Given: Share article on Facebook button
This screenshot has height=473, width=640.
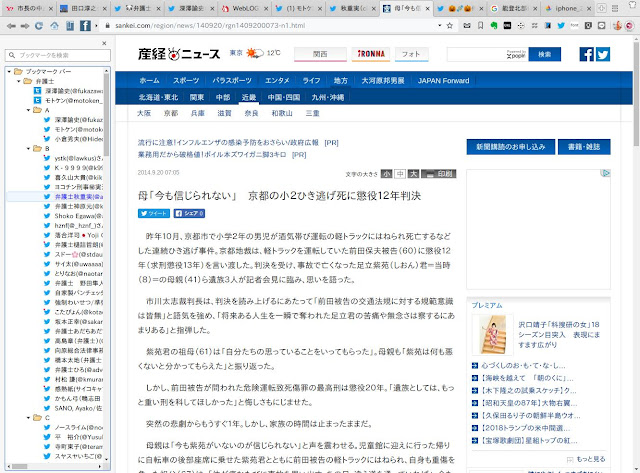Looking at the screenshot, I should click(x=189, y=213).
